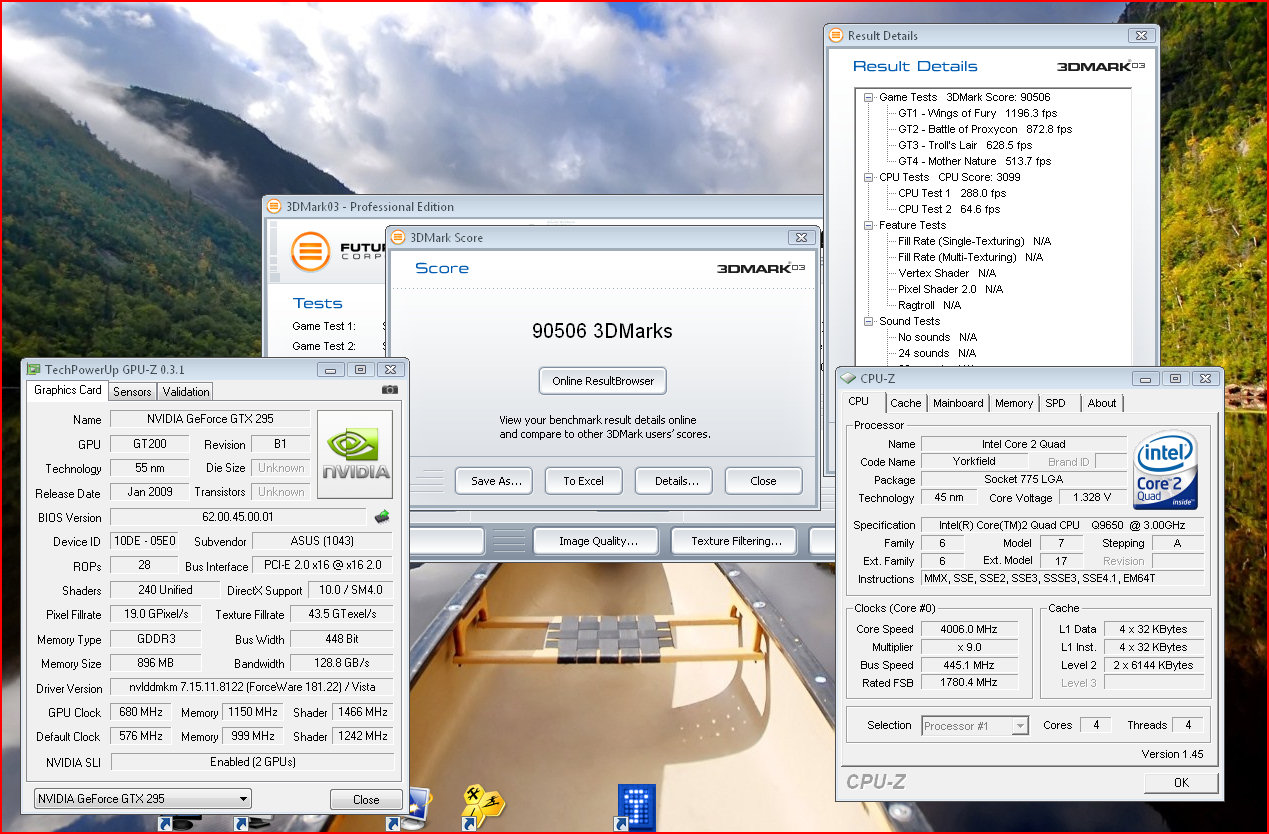
Task: Click the Online ResultBrowser button
Action: [602, 381]
